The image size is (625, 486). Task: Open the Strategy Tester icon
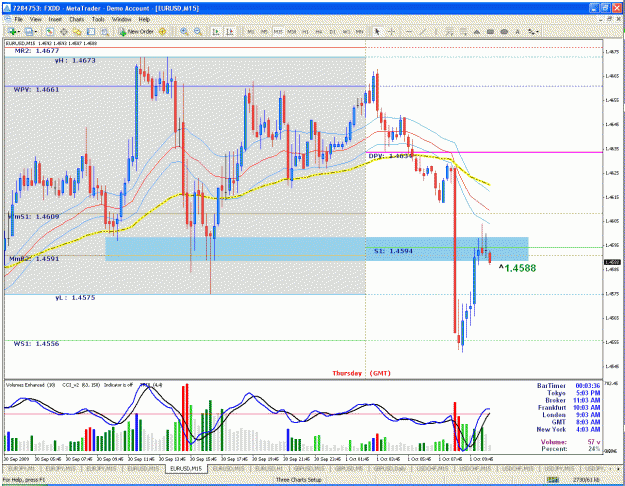point(104,31)
